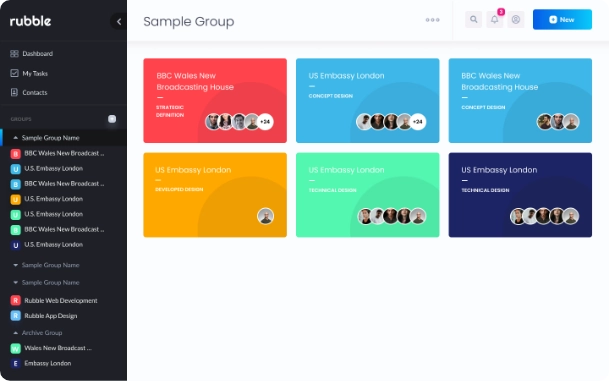Viewport: 609px width, 381px height.
Task: Click the blue New button
Action: tap(562, 19)
